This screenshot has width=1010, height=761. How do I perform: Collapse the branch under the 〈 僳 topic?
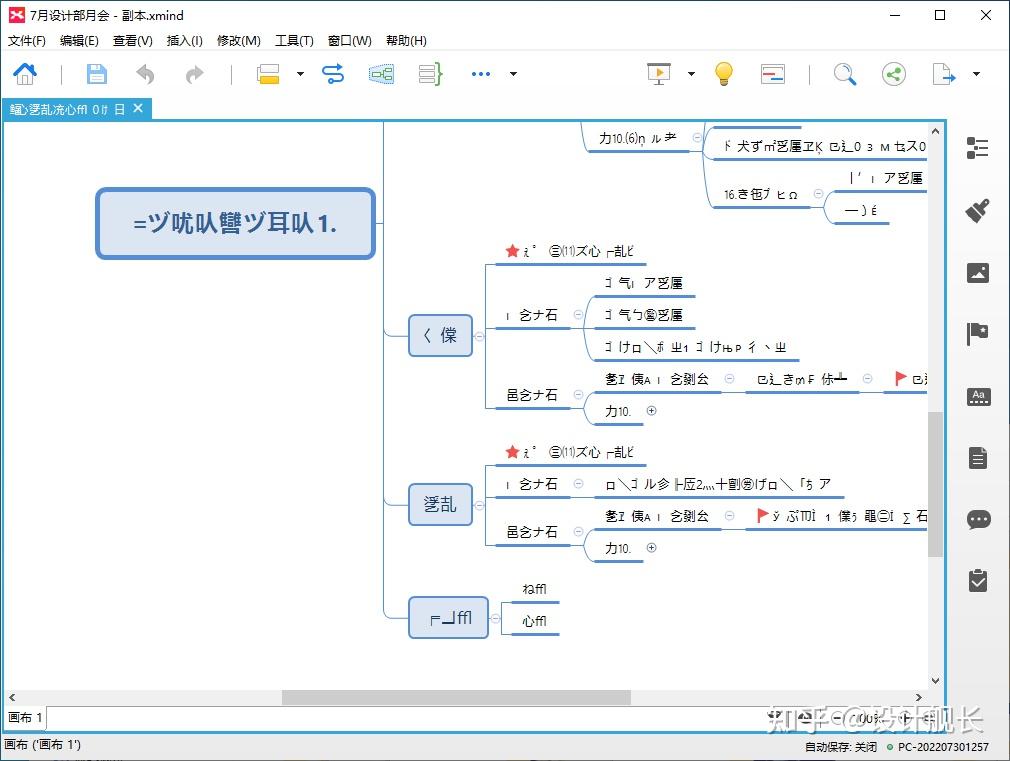coord(479,336)
